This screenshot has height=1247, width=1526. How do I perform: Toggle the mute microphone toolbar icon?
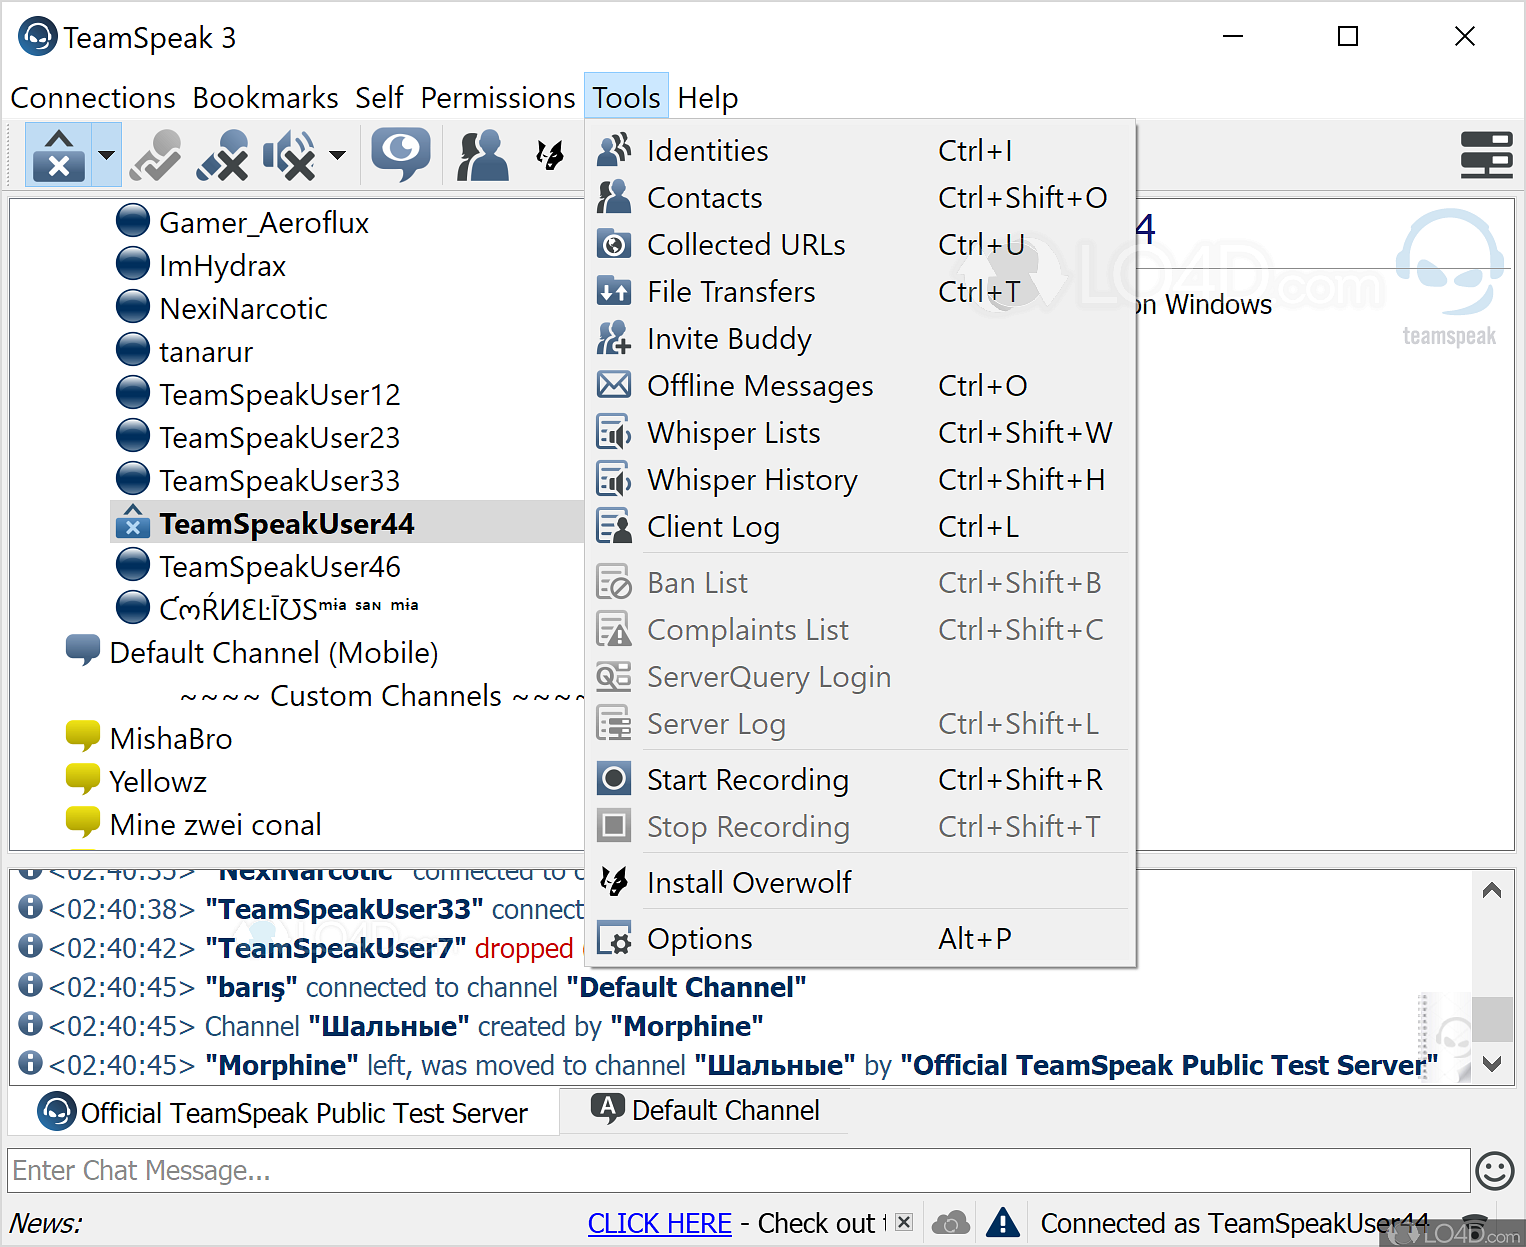click(x=222, y=155)
